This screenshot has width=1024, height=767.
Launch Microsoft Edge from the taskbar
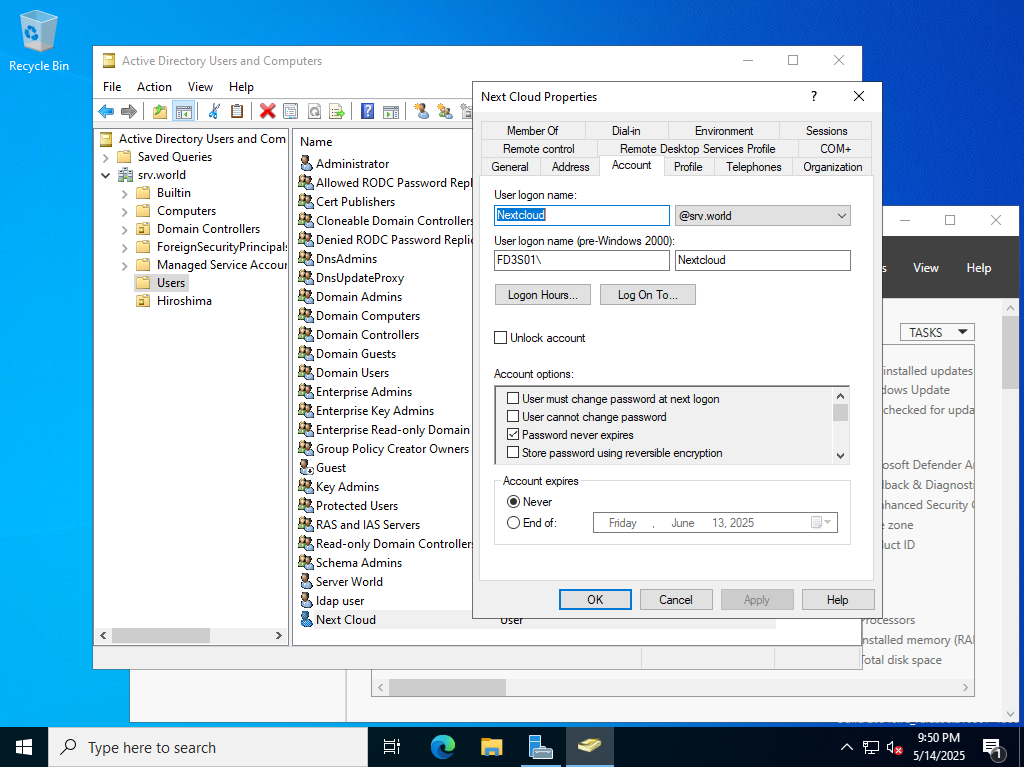[x=443, y=747]
